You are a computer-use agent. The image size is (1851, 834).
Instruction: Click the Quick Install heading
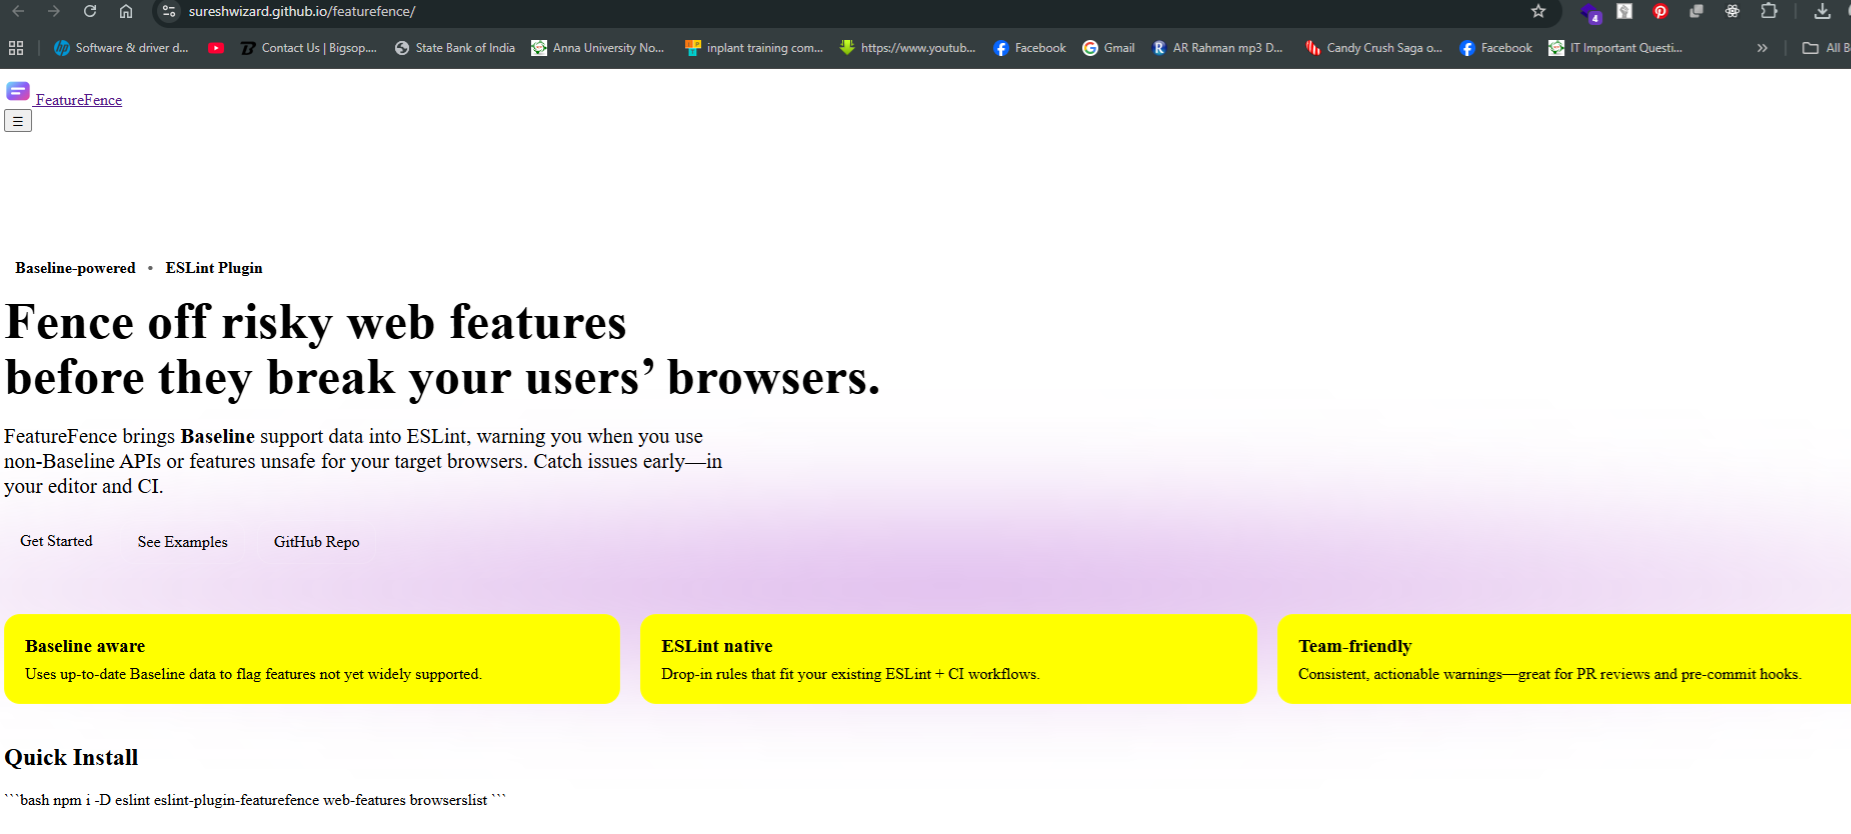tap(71, 757)
